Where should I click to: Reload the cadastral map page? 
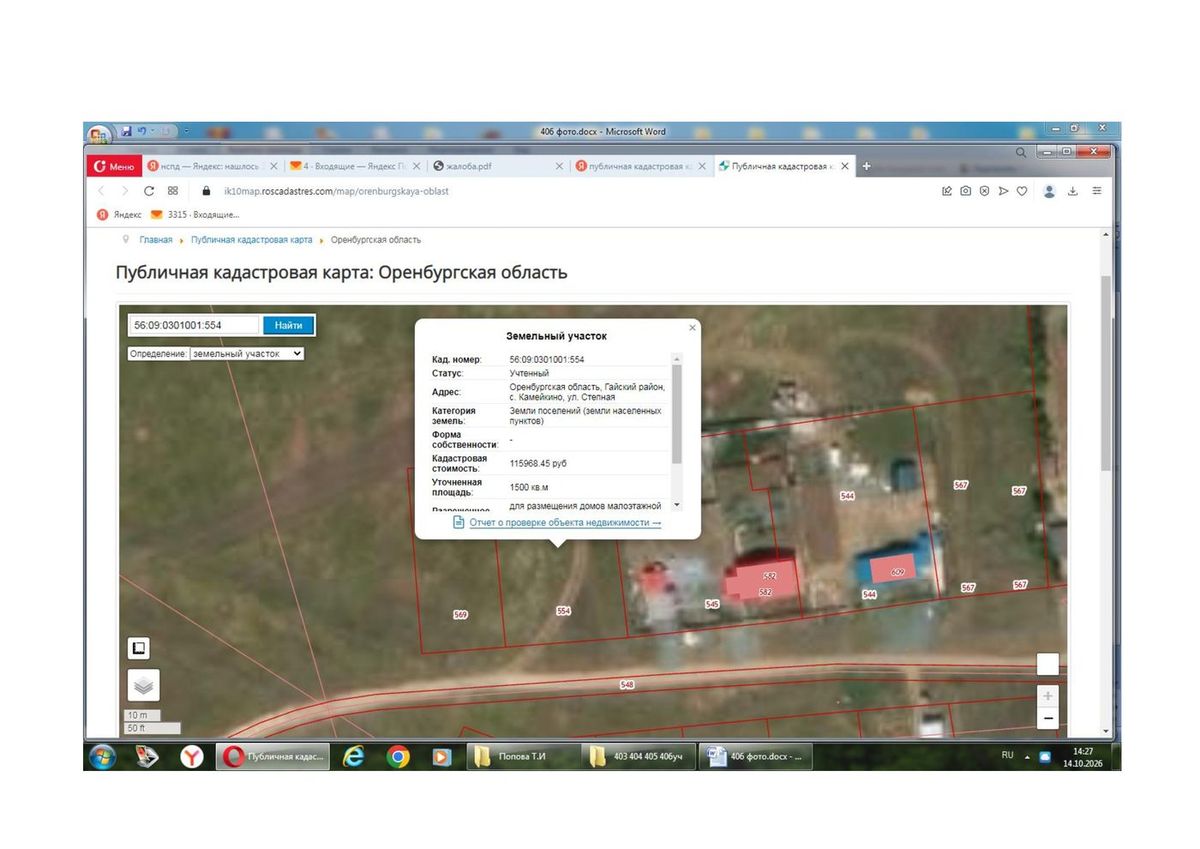coord(149,190)
